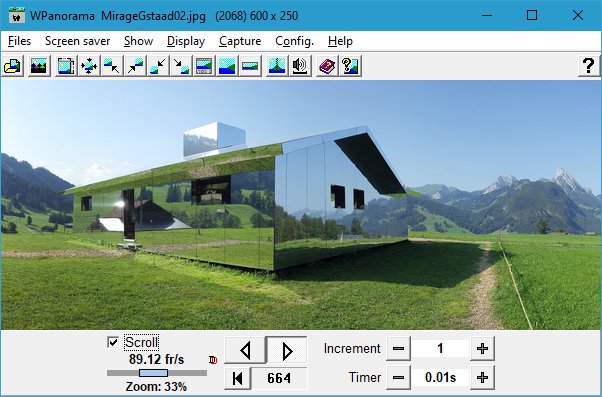
Task: Click the Zoom: 33% label
Action: click(156, 387)
